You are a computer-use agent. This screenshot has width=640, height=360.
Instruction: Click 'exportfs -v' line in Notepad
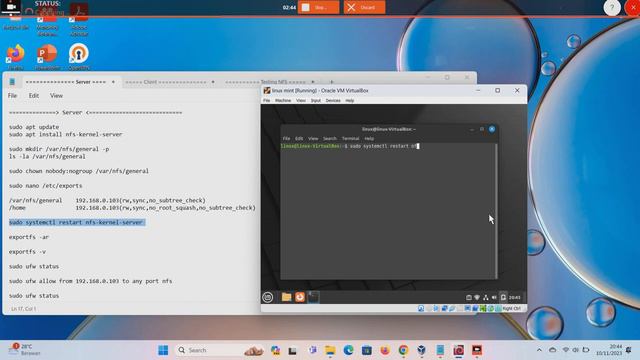[27, 252]
